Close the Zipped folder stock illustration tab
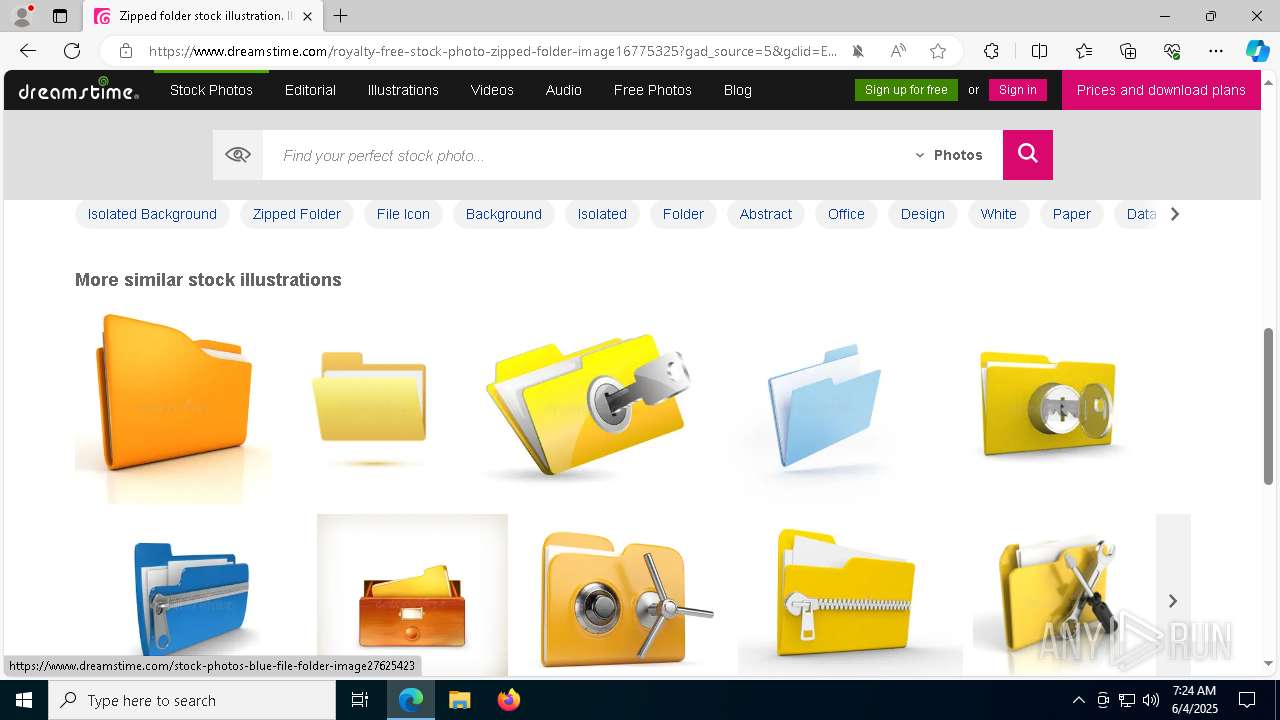Viewport: 1280px width, 720px height. coord(308,16)
